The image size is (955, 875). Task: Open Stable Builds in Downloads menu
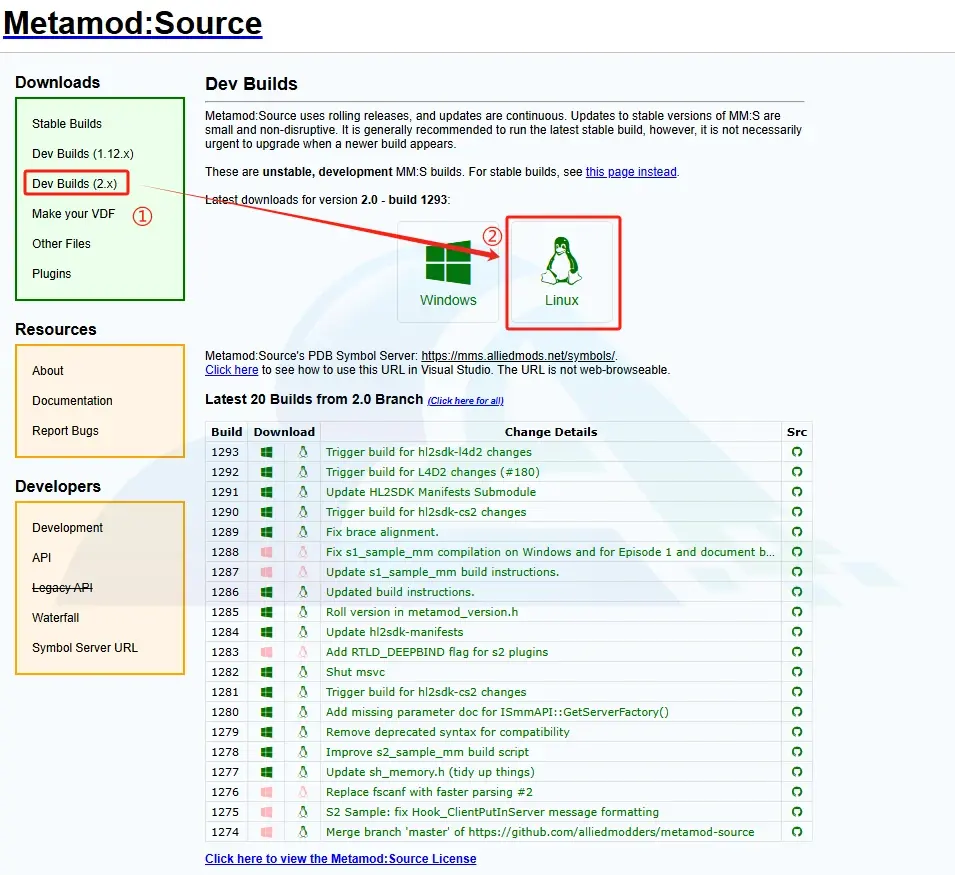pyautogui.click(x=67, y=124)
